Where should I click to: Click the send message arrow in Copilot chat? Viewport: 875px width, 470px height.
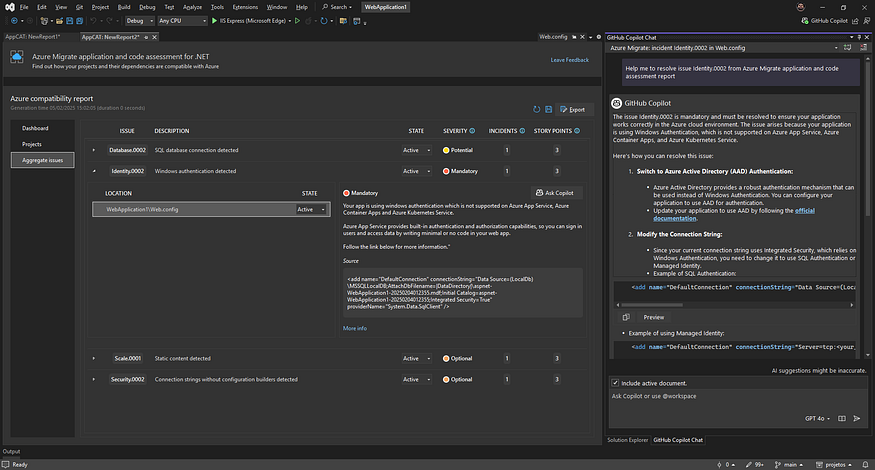(x=857, y=419)
